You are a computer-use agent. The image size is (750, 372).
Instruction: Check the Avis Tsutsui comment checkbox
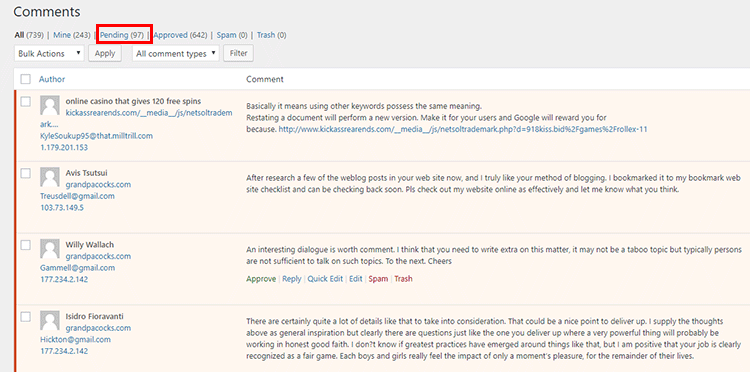point(26,173)
